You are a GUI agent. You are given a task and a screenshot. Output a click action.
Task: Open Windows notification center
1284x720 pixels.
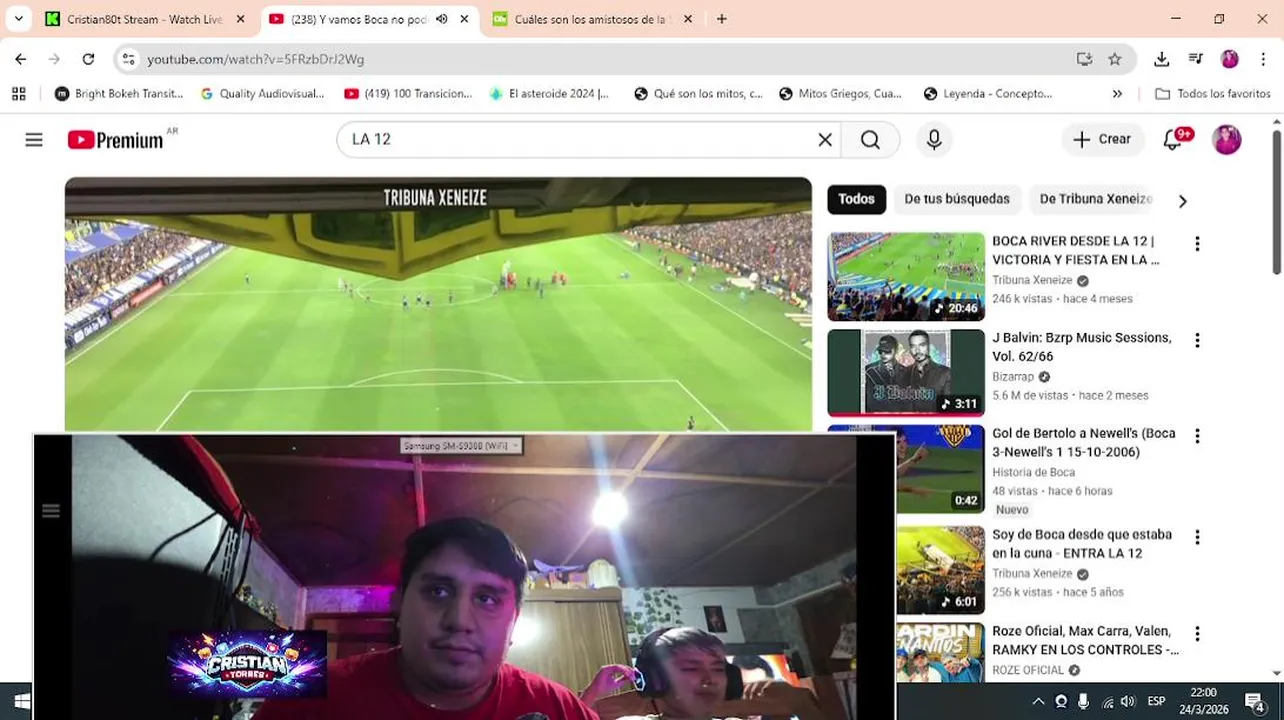pos(1255,701)
